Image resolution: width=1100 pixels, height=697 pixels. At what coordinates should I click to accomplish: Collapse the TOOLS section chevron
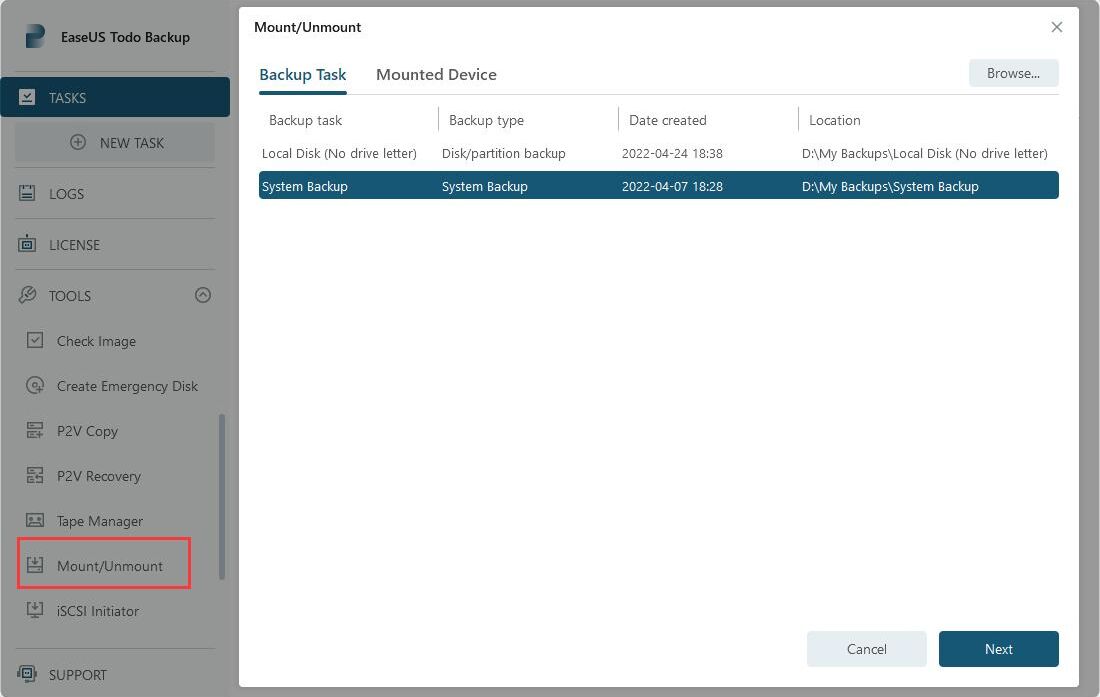click(x=203, y=295)
